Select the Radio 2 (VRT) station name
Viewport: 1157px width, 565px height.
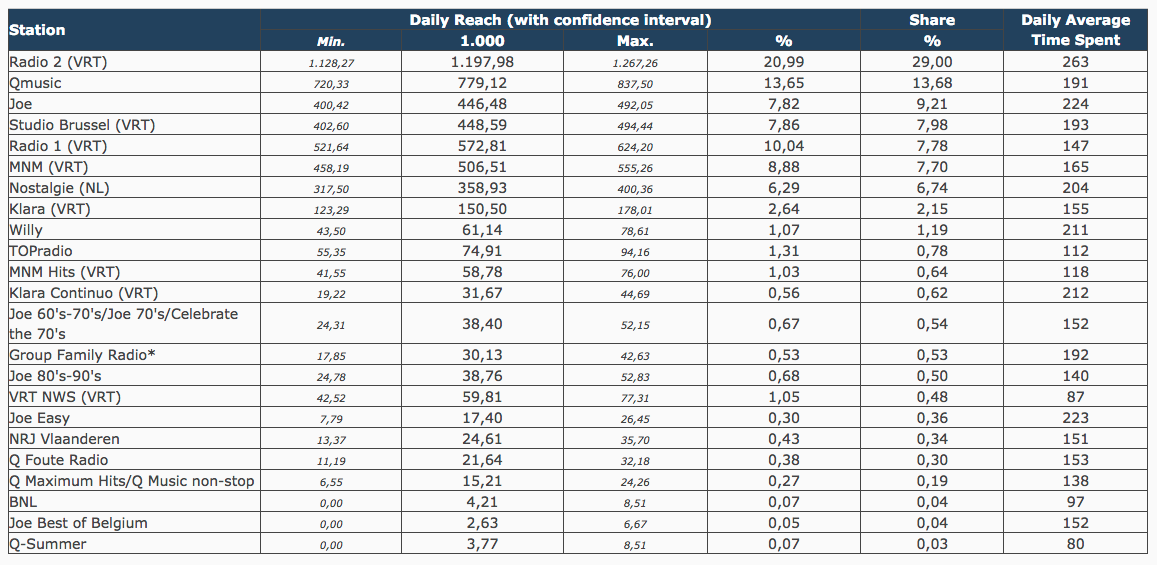58,62
